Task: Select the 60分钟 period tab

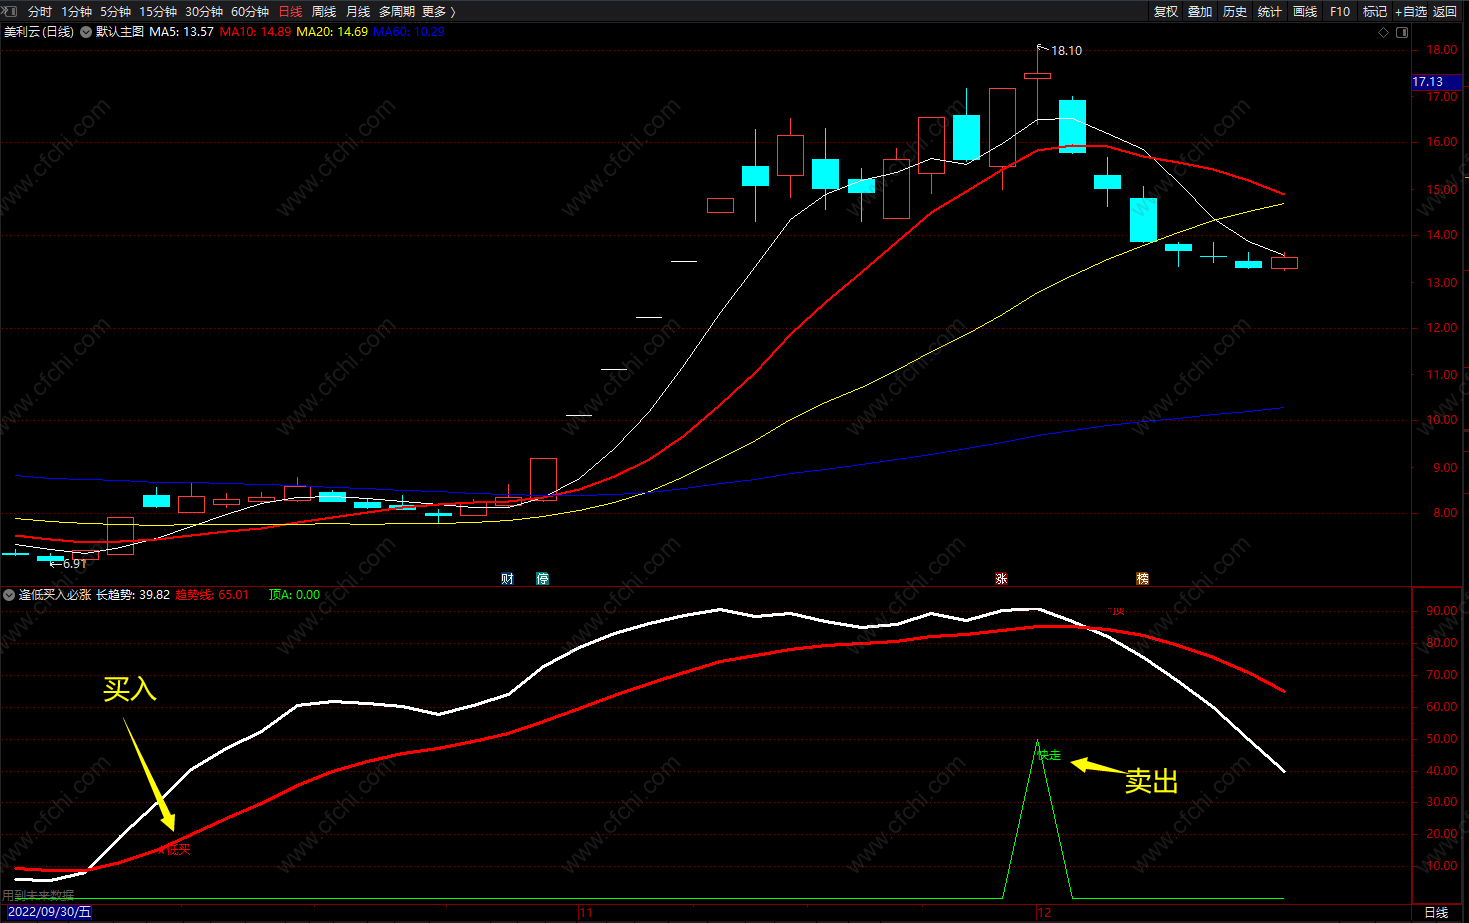Action: click(250, 12)
